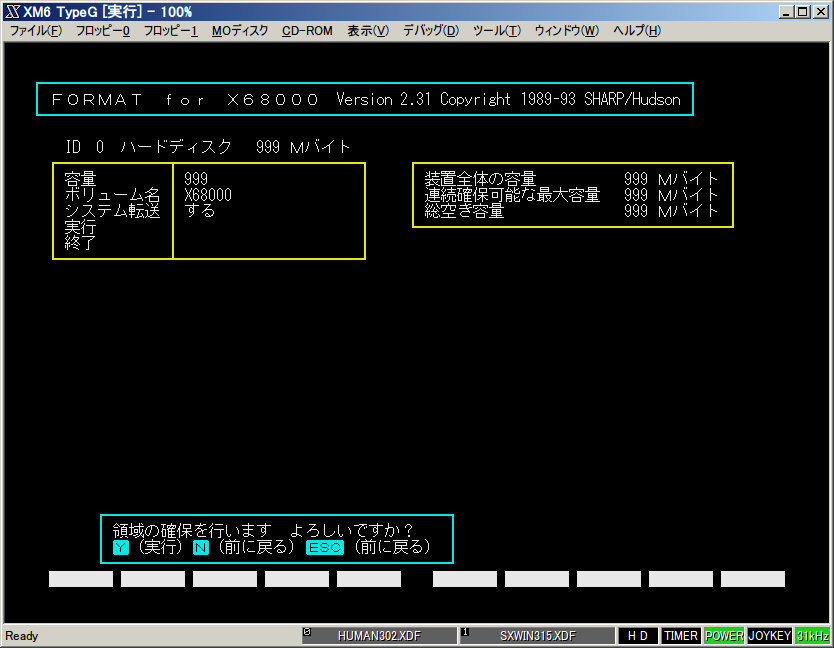Select the 終了 option in format menu
This screenshot has height=648, width=834.
coord(80,243)
